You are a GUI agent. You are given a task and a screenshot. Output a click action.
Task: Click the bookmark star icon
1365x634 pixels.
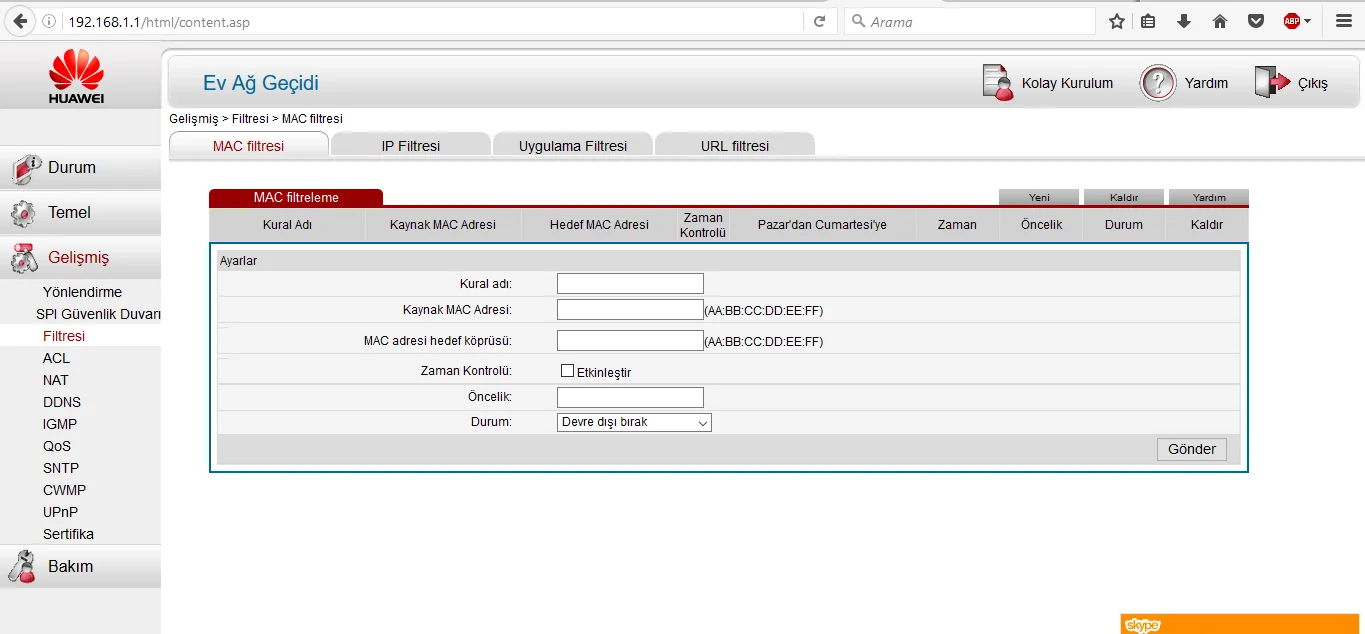pyautogui.click(x=1117, y=21)
